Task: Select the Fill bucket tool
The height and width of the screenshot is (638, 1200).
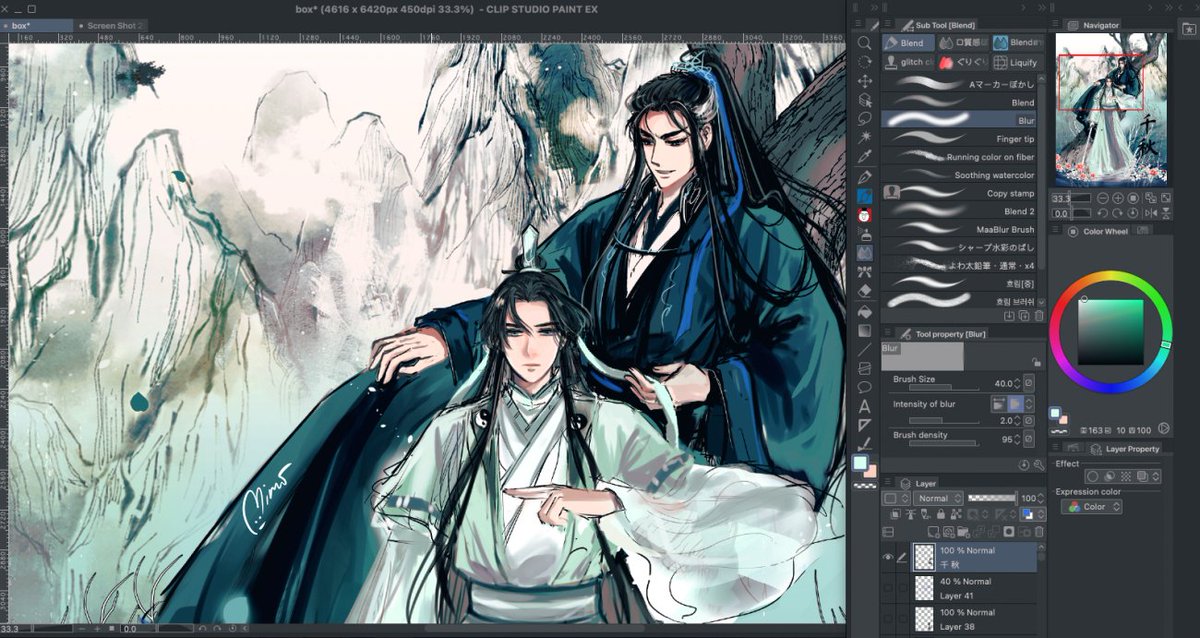Action: coord(865,311)
